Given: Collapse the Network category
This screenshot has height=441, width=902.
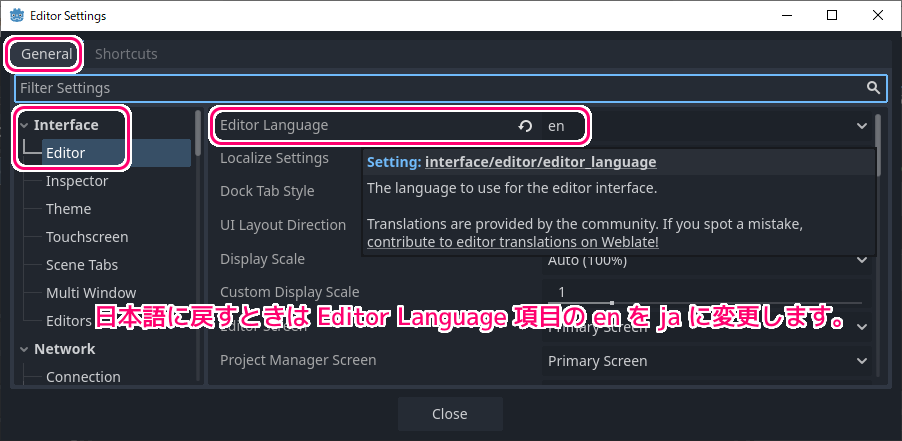Looking at the screenshot, I should pyautogui.click(x=24, y=349).
